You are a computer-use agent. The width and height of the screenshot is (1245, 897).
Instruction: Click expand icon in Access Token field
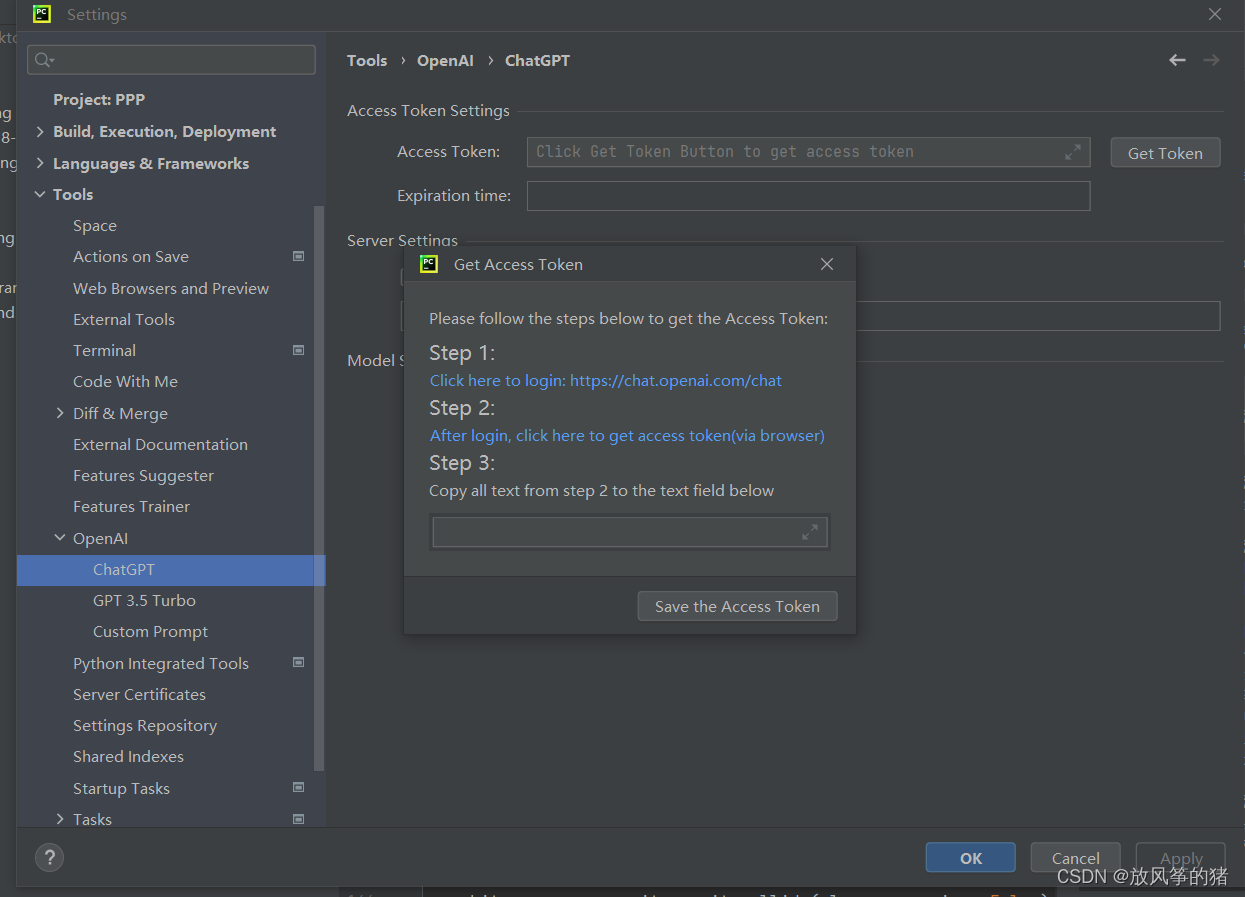[x=1073, y=152]
